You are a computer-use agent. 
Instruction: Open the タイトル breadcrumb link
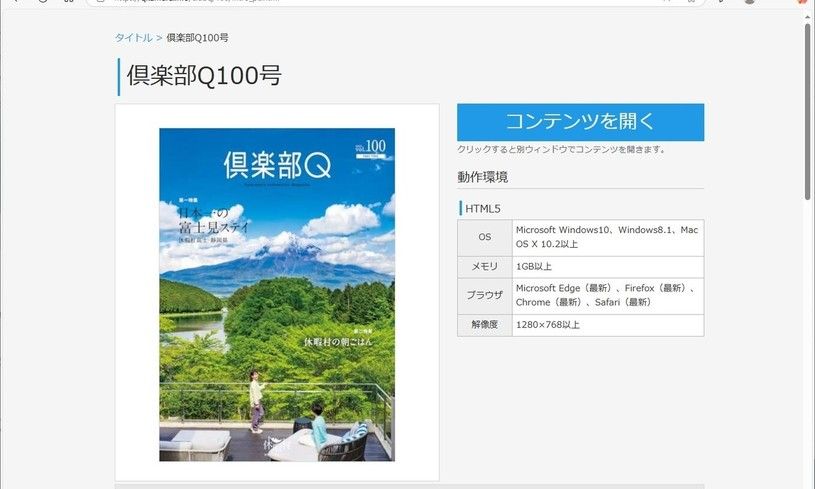[134, 38]
